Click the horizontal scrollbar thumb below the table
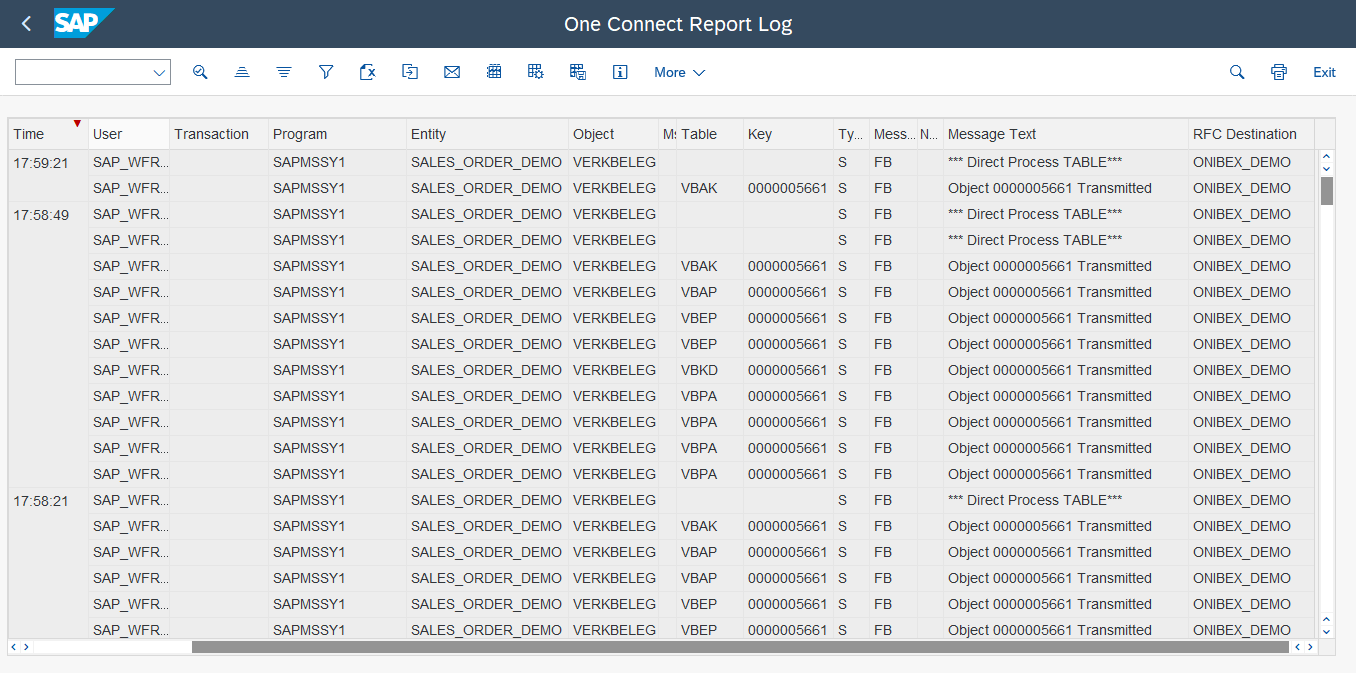Screen dimensions: 1356x673 [x=740, y=647]
